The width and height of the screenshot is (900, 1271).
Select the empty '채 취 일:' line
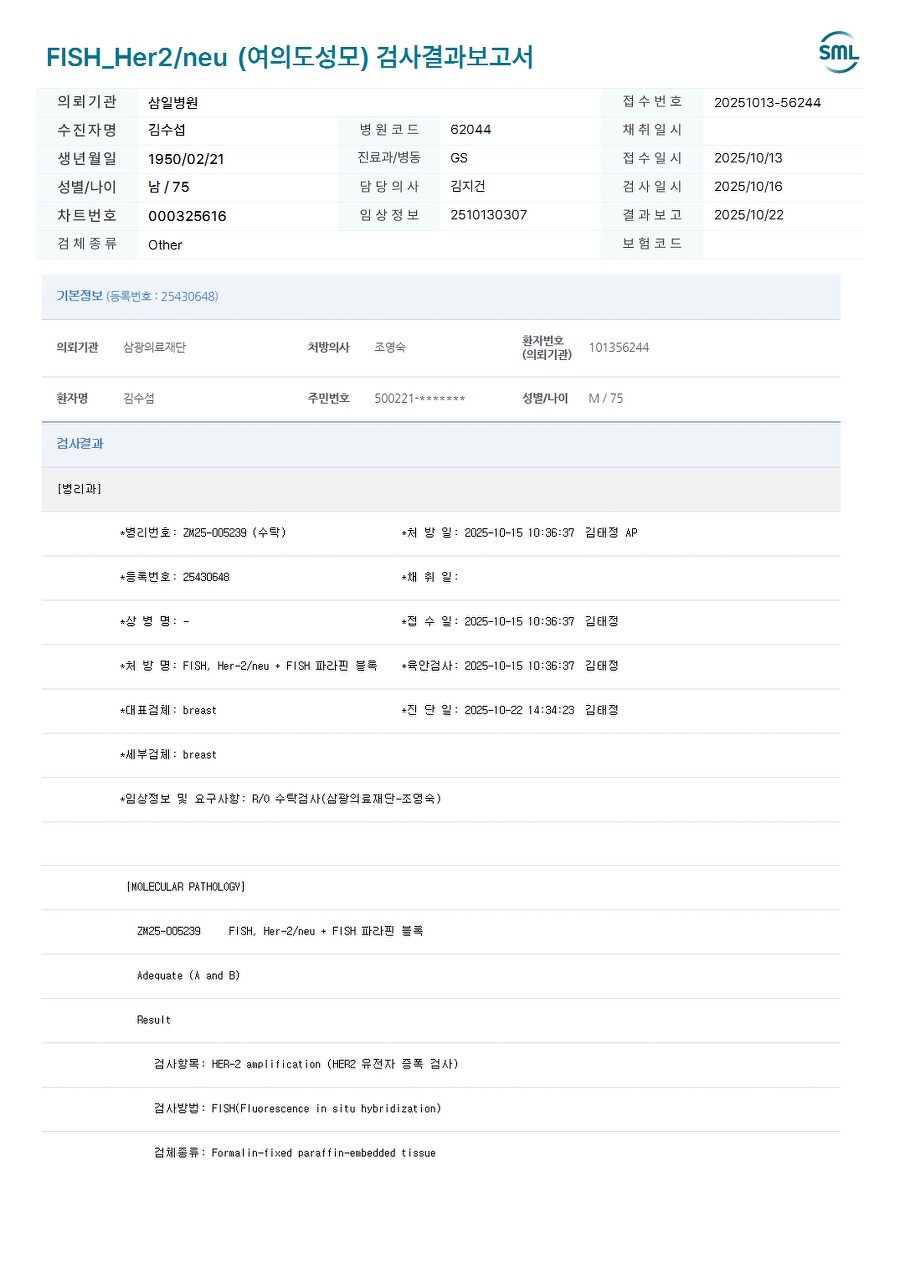pos(430,577)
